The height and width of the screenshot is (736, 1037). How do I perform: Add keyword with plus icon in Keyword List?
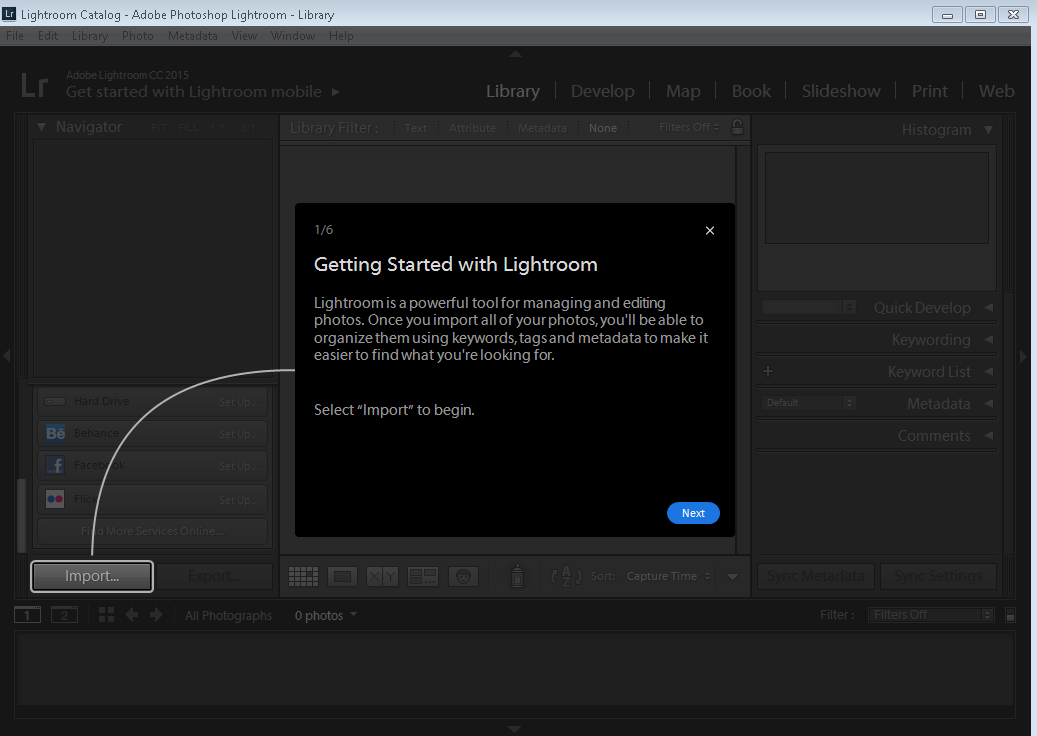pos(768,371)
